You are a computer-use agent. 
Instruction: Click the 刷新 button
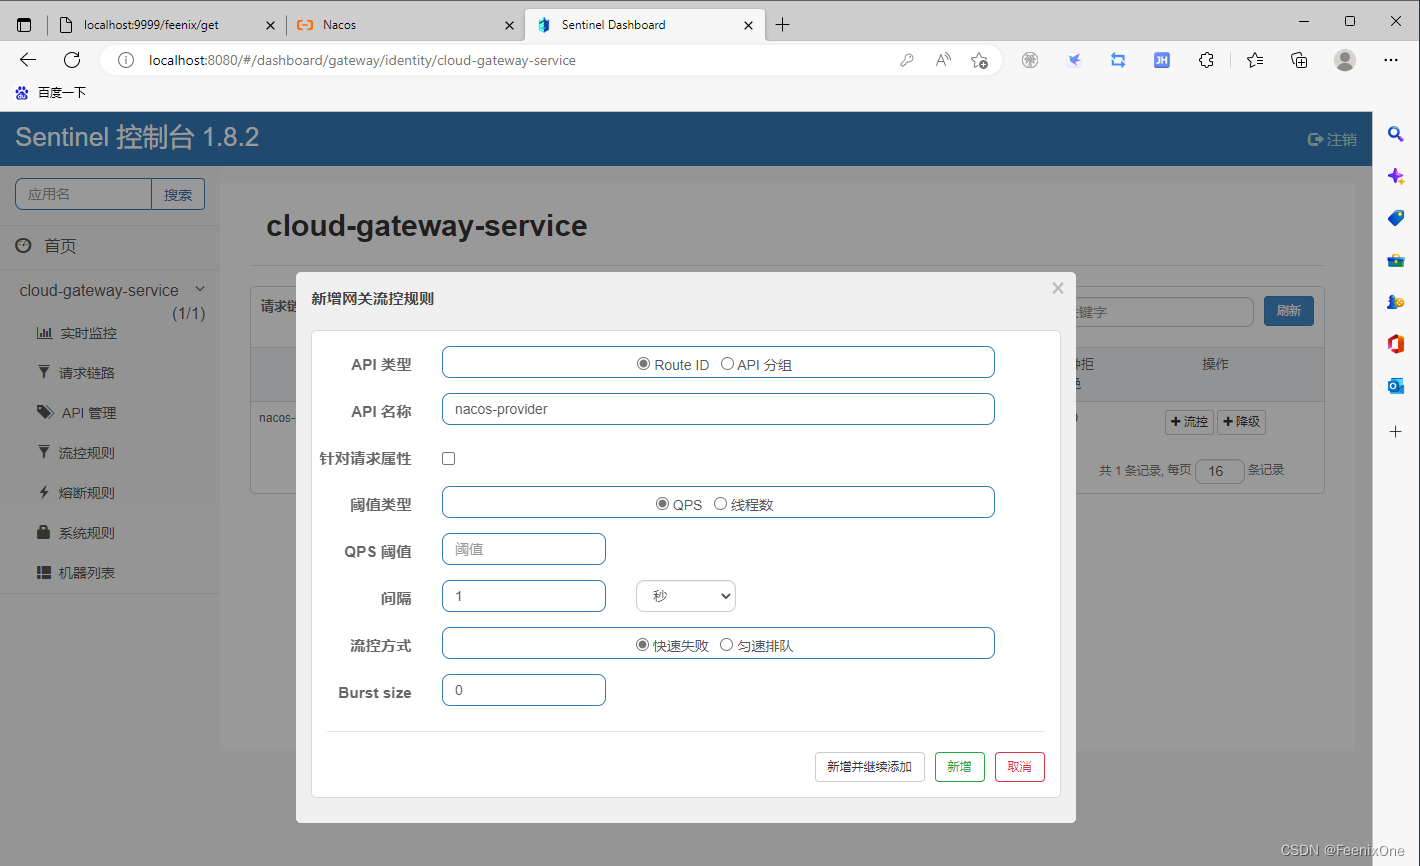click(1289, 311)
